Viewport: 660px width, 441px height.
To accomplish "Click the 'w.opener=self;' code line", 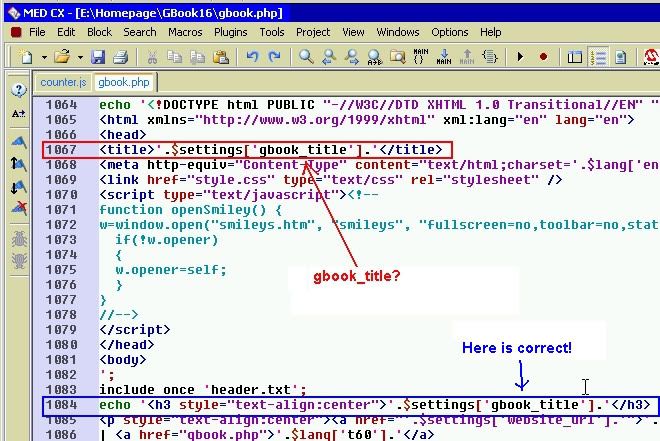I will tap(171, 270).
